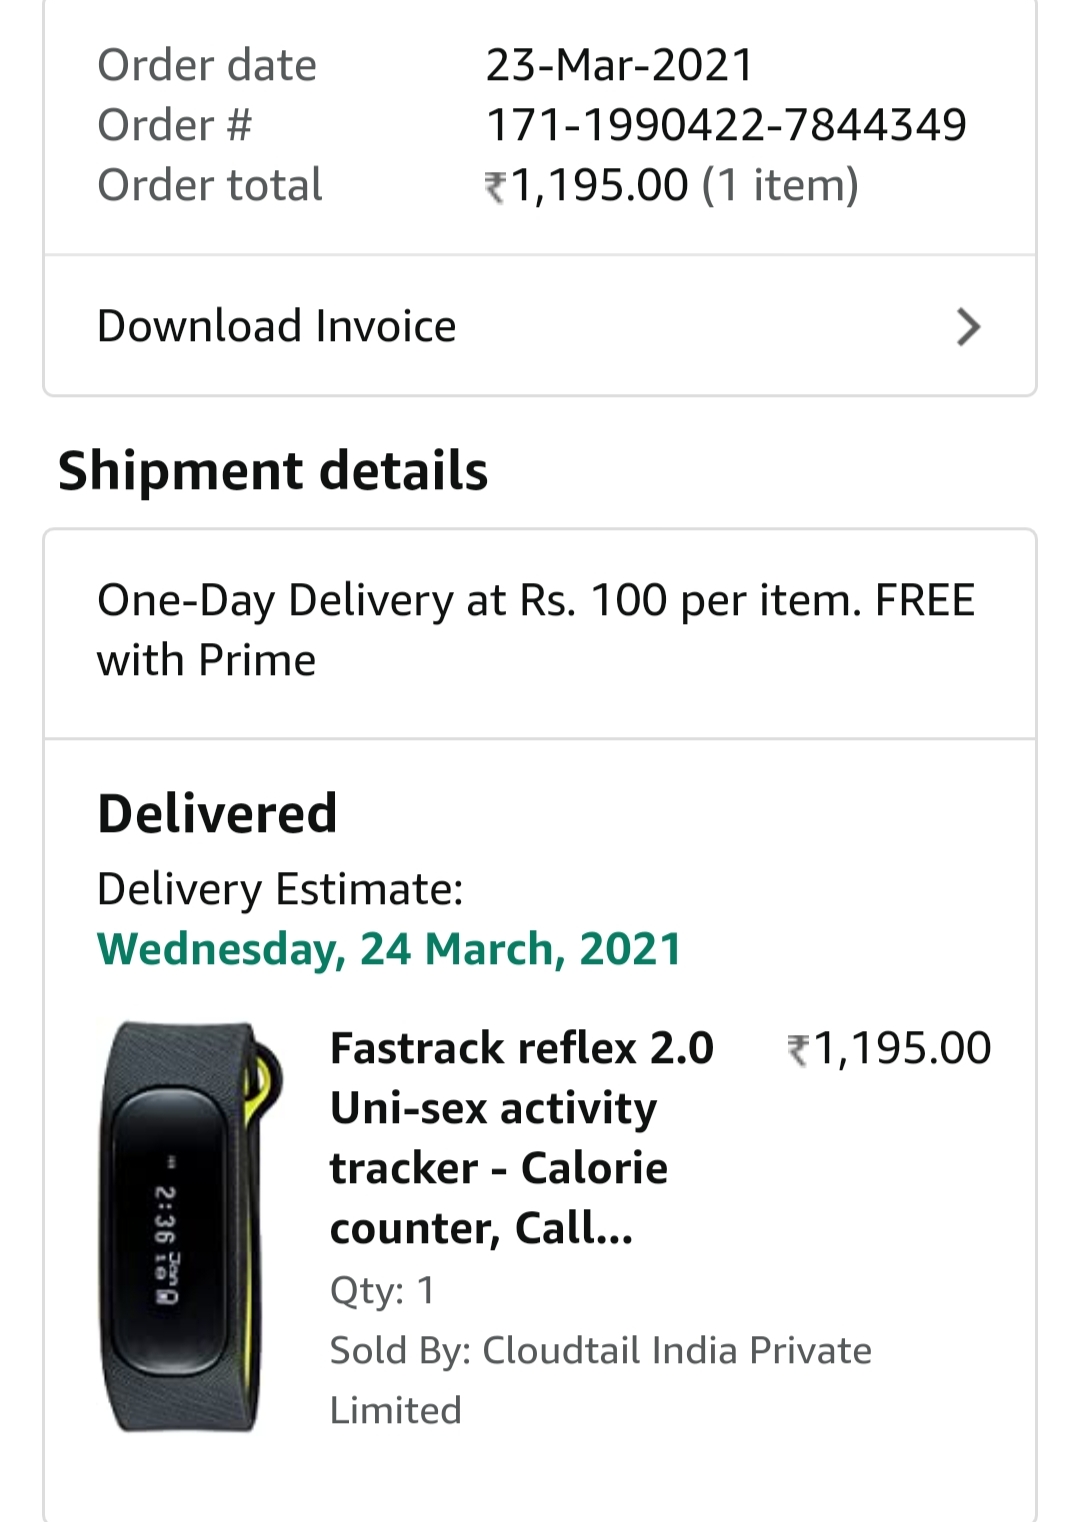Tap the rupee symbol in order total
The height and width of the screenshot is (1522, 1073).
496,187
